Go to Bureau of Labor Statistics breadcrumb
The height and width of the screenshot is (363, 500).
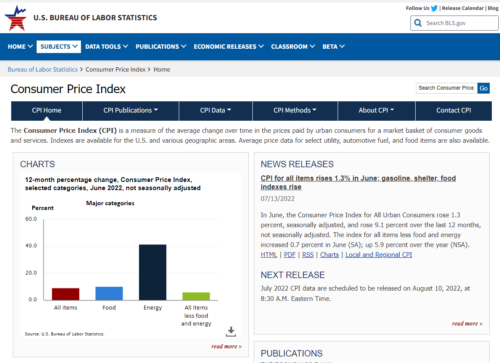(x=42, y=69)
